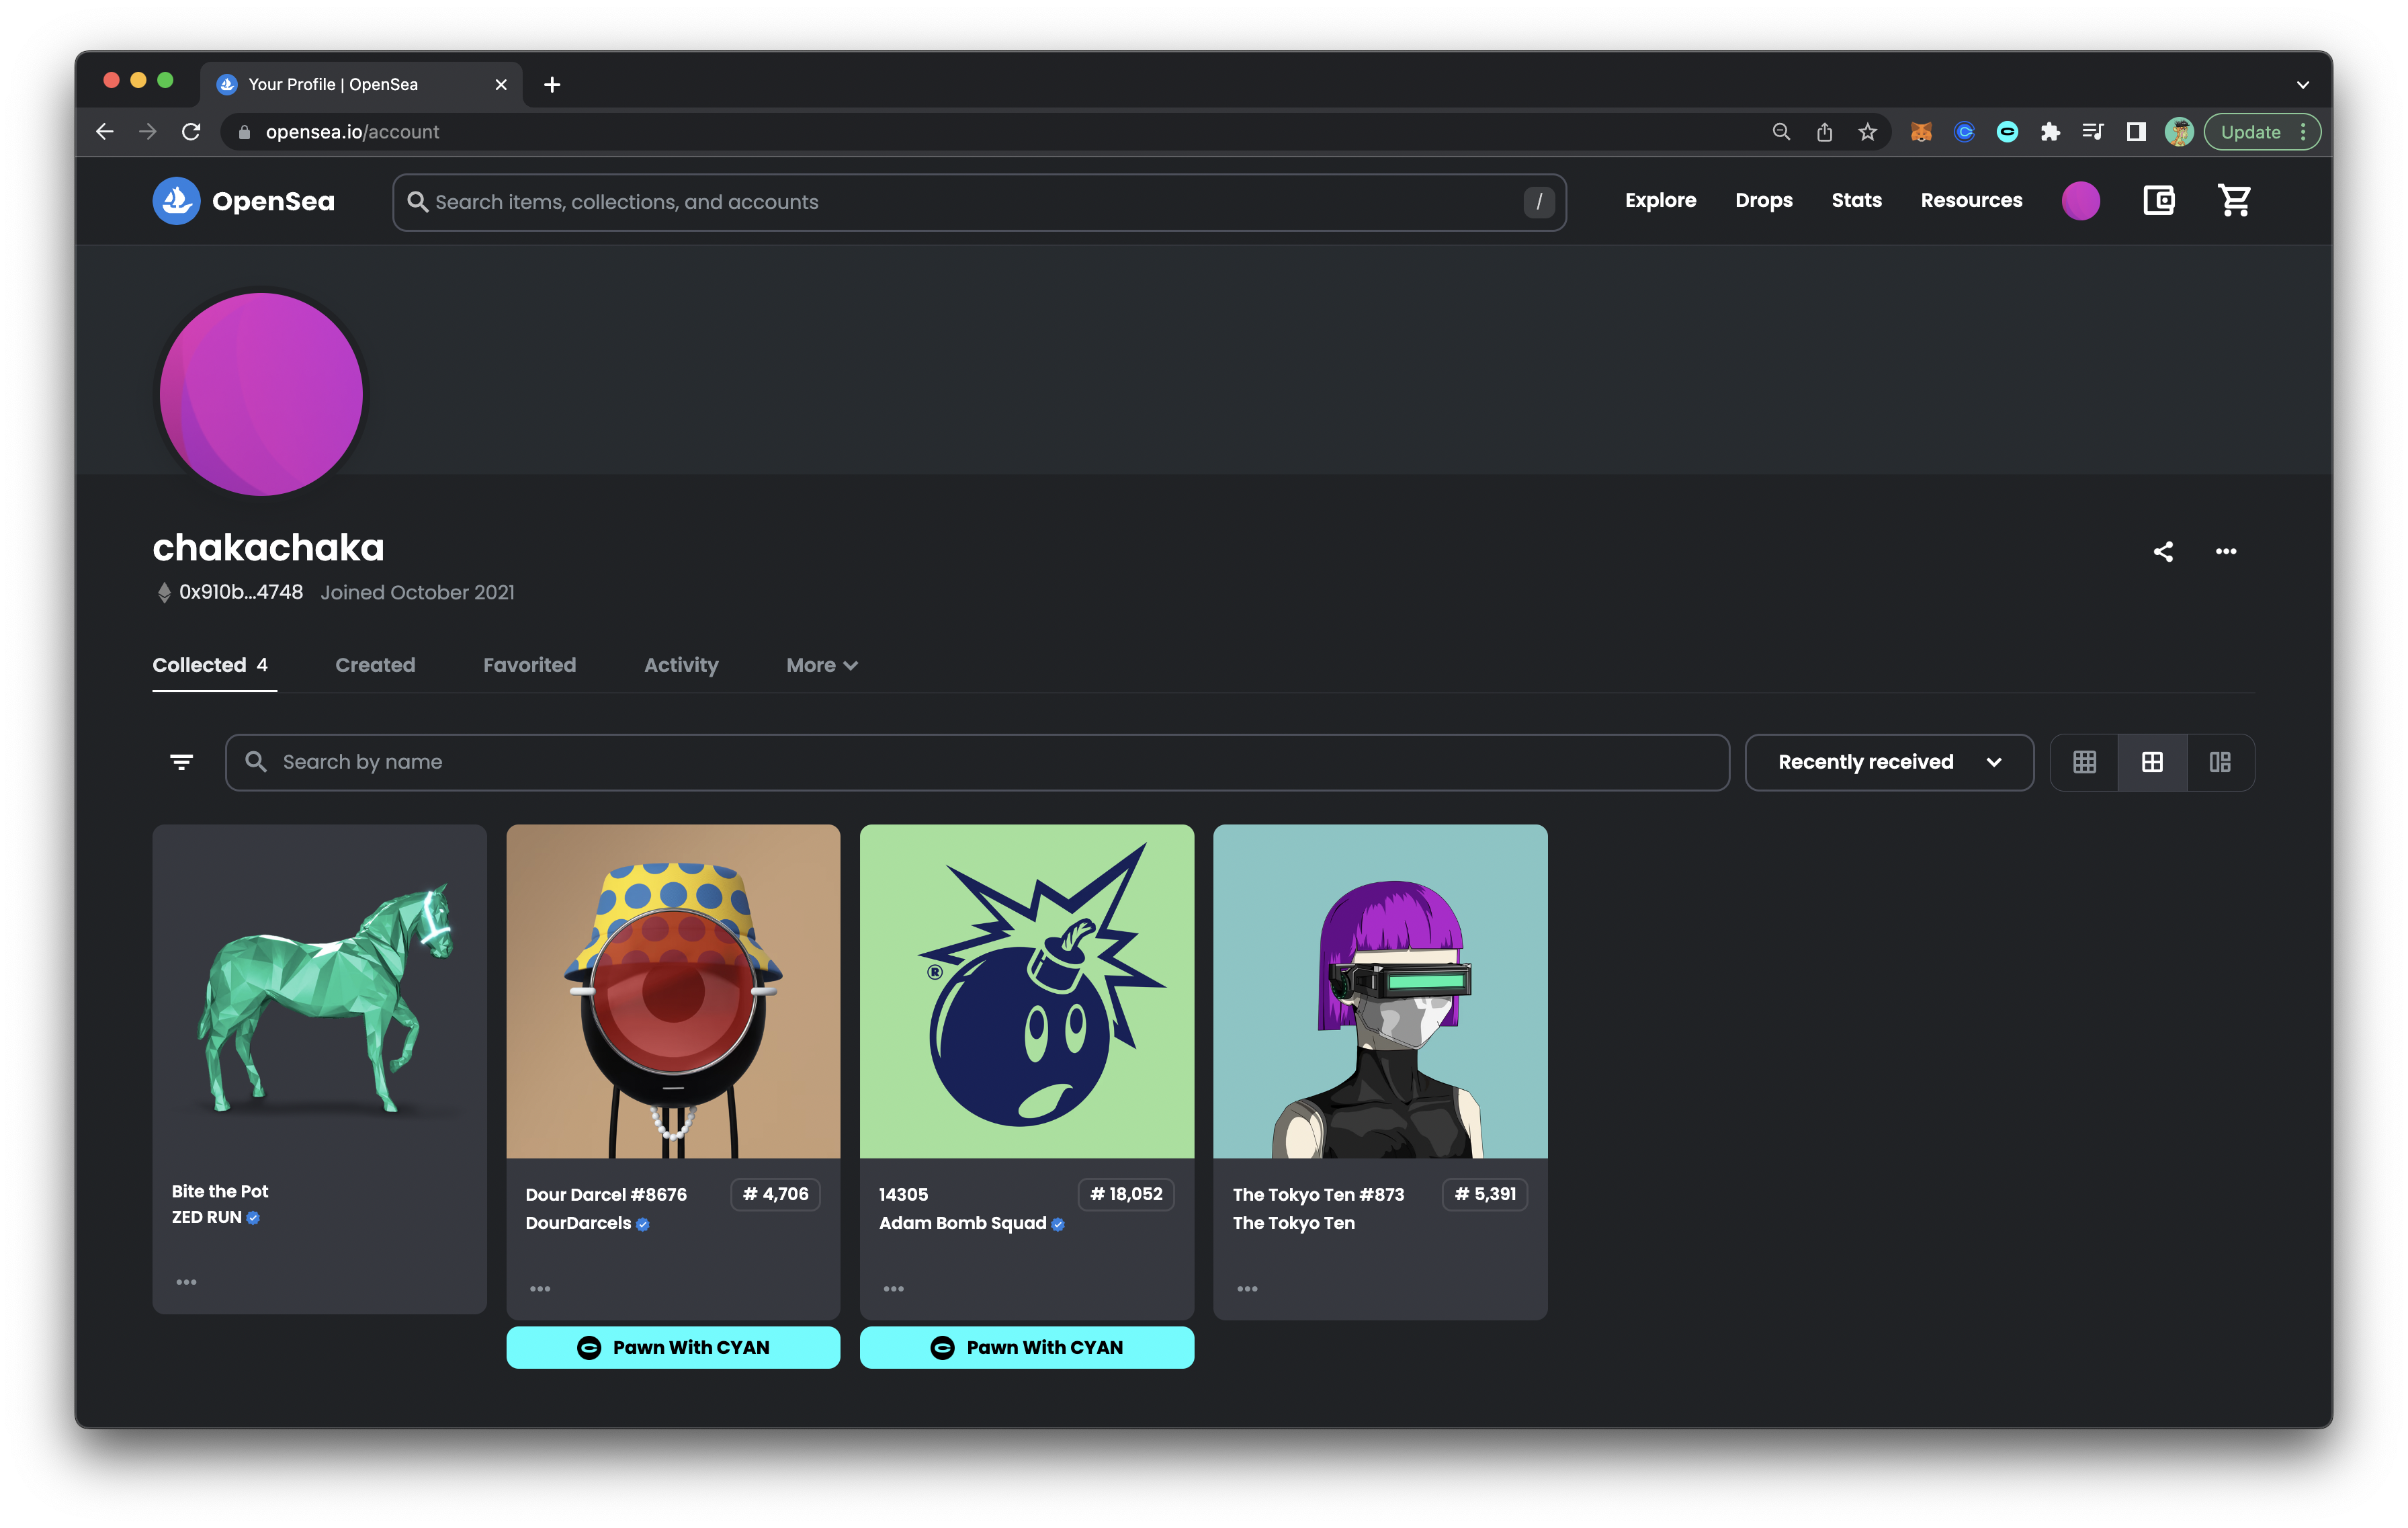Click the share profile icon
The width and height of the screenshot is (2408, 1528).
(x=2163, y=552)
